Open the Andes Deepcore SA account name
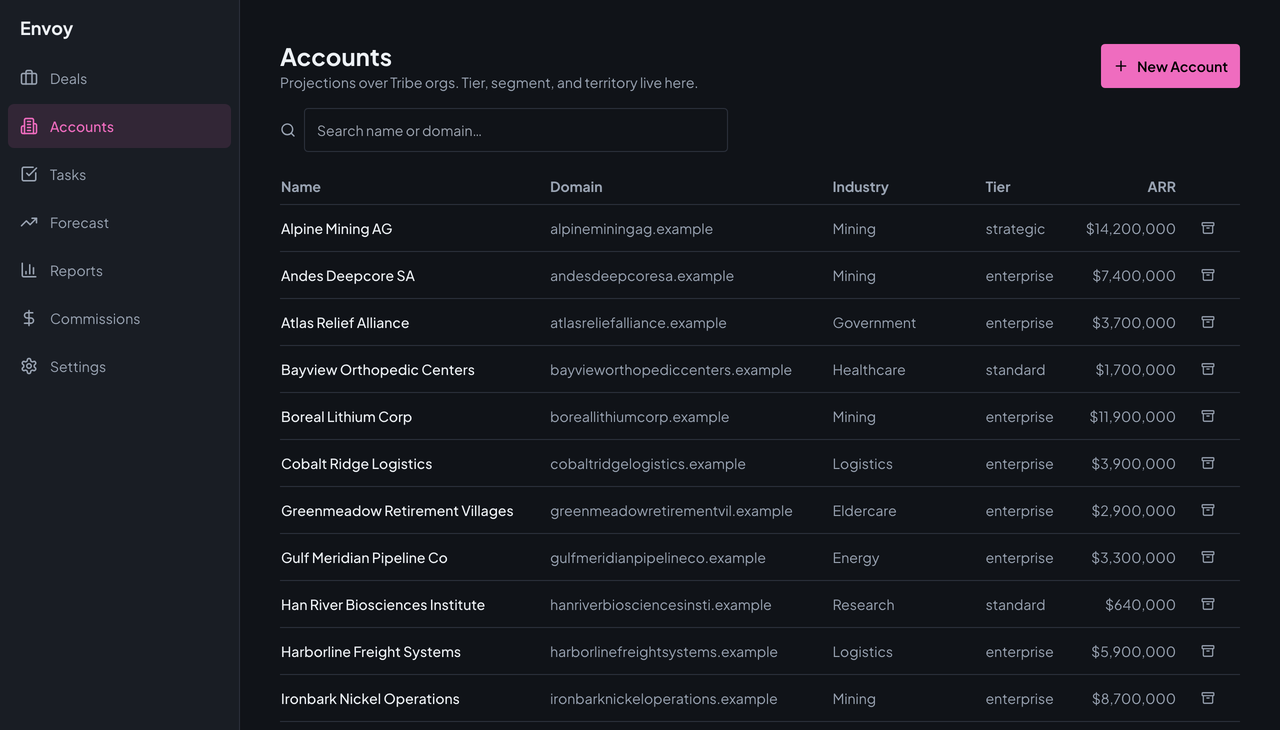Viewport: 1280px width, 730px height. [348, 276]
